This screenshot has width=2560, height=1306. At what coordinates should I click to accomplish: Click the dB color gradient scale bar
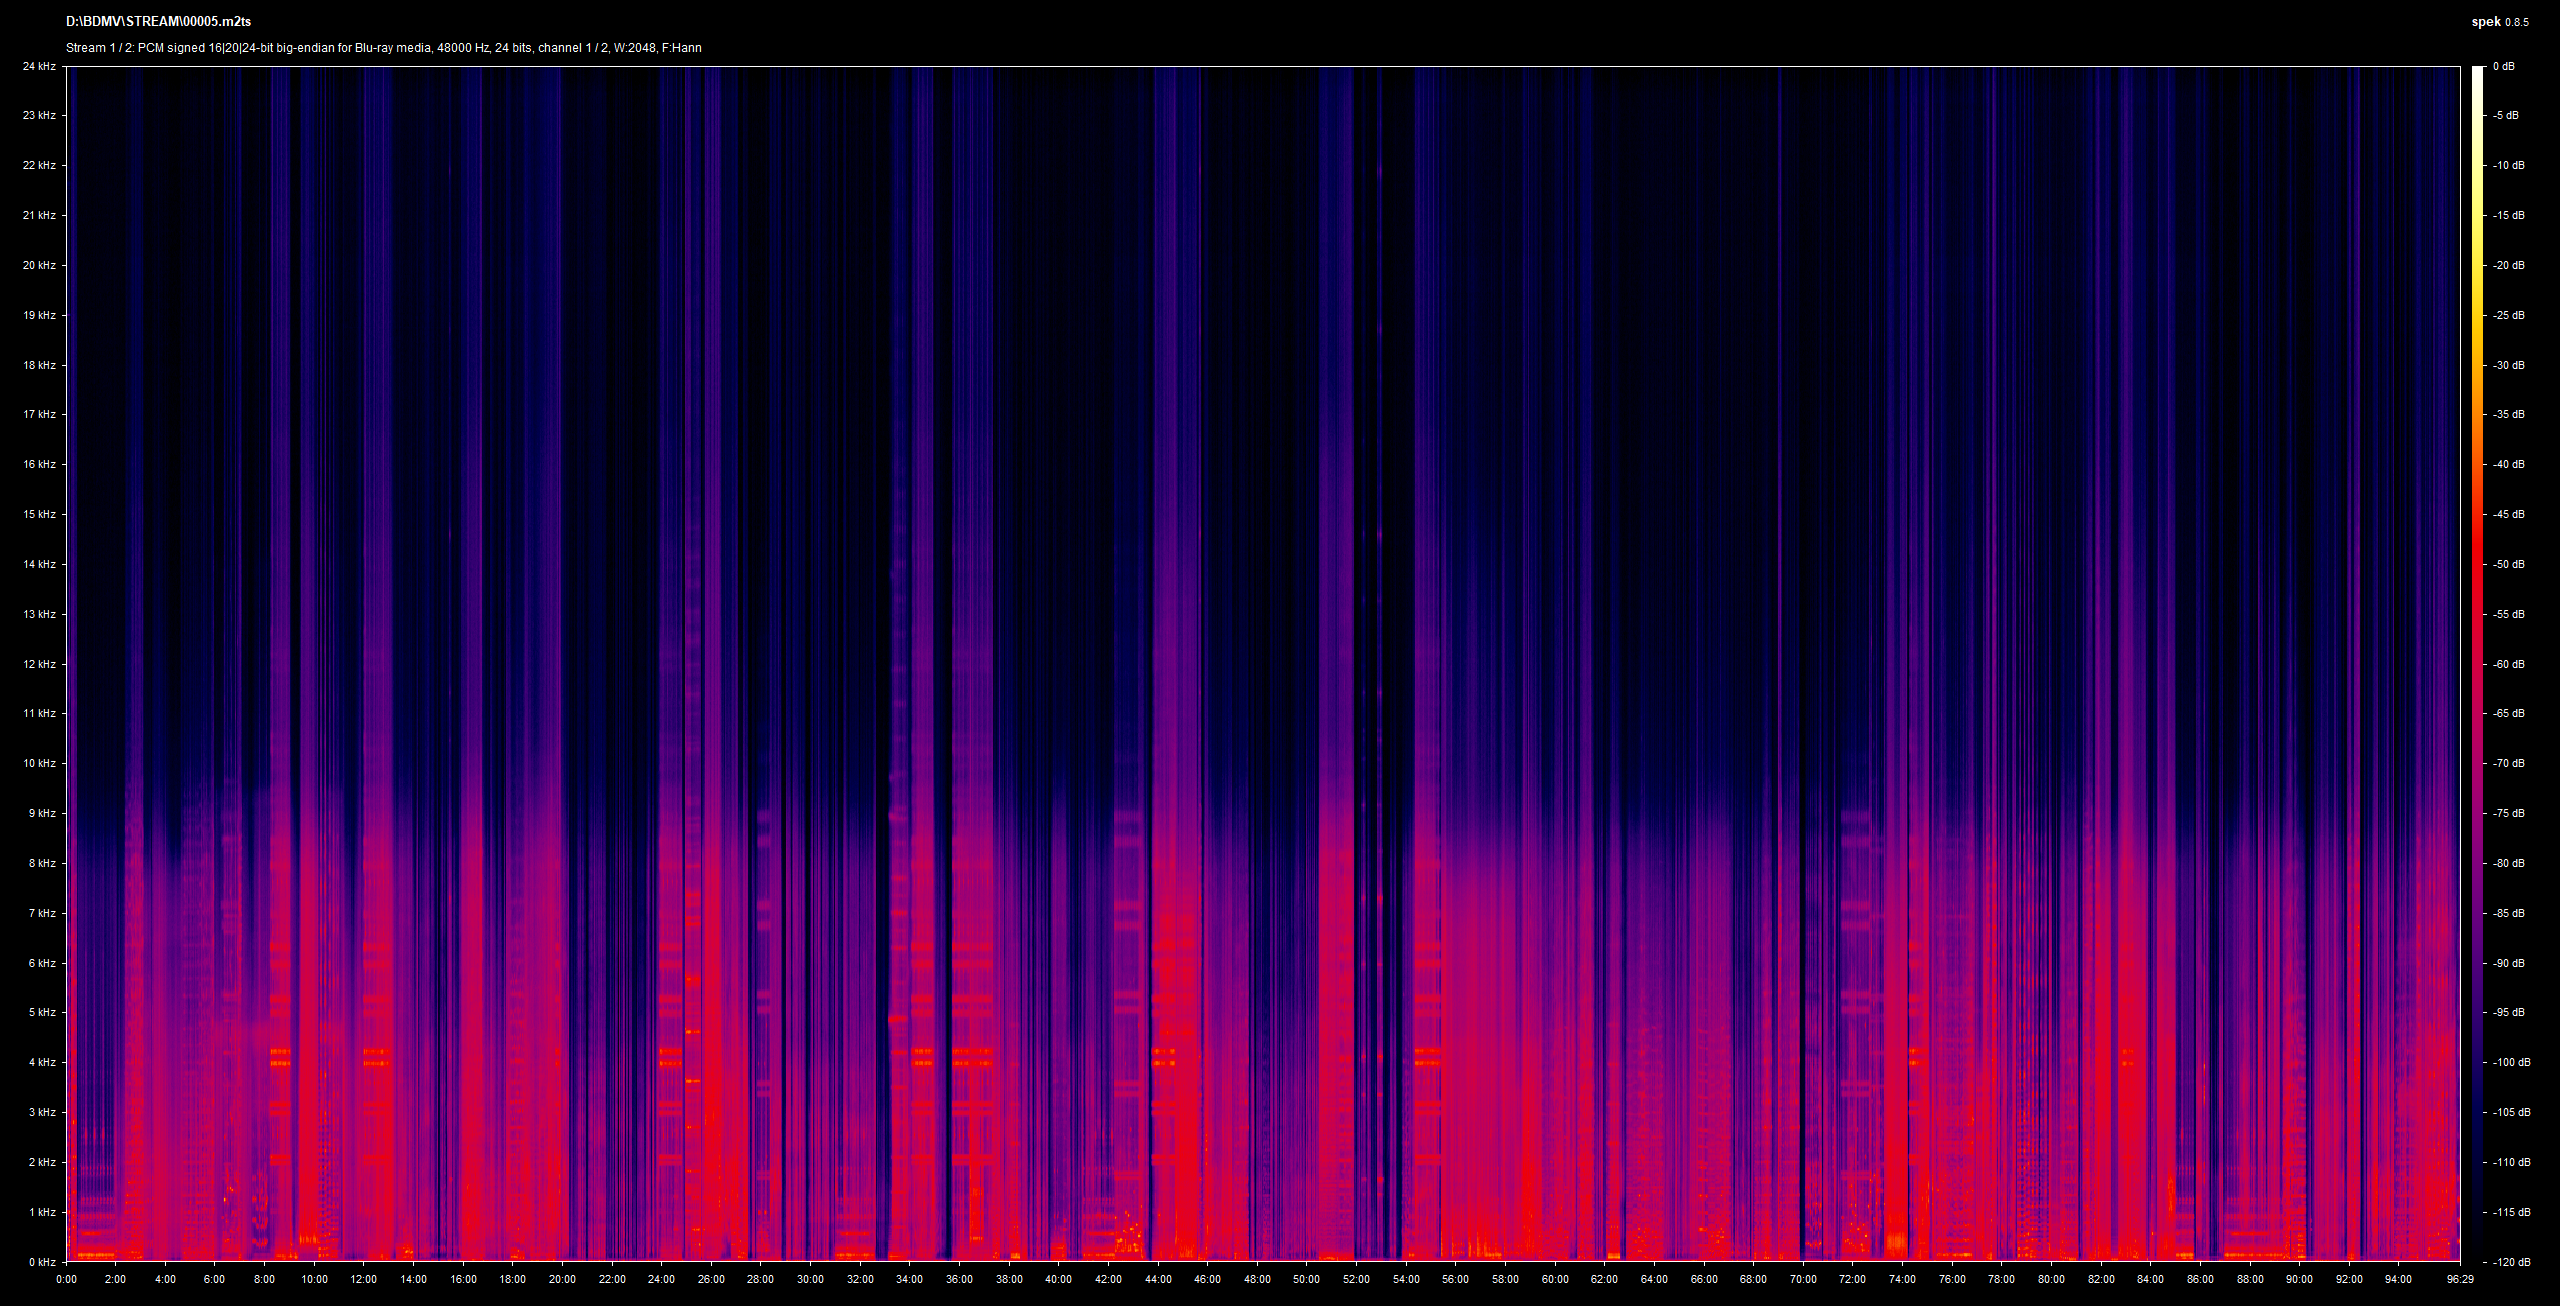[x=2477, y=664]
